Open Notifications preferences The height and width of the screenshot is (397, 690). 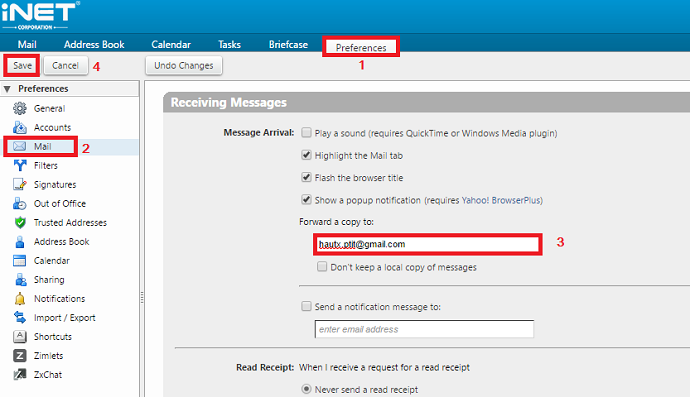(x=59, y=298)
